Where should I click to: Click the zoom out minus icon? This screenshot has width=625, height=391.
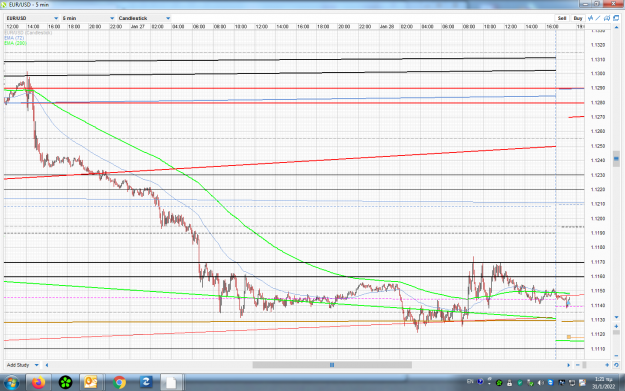[x=578, y=365]
